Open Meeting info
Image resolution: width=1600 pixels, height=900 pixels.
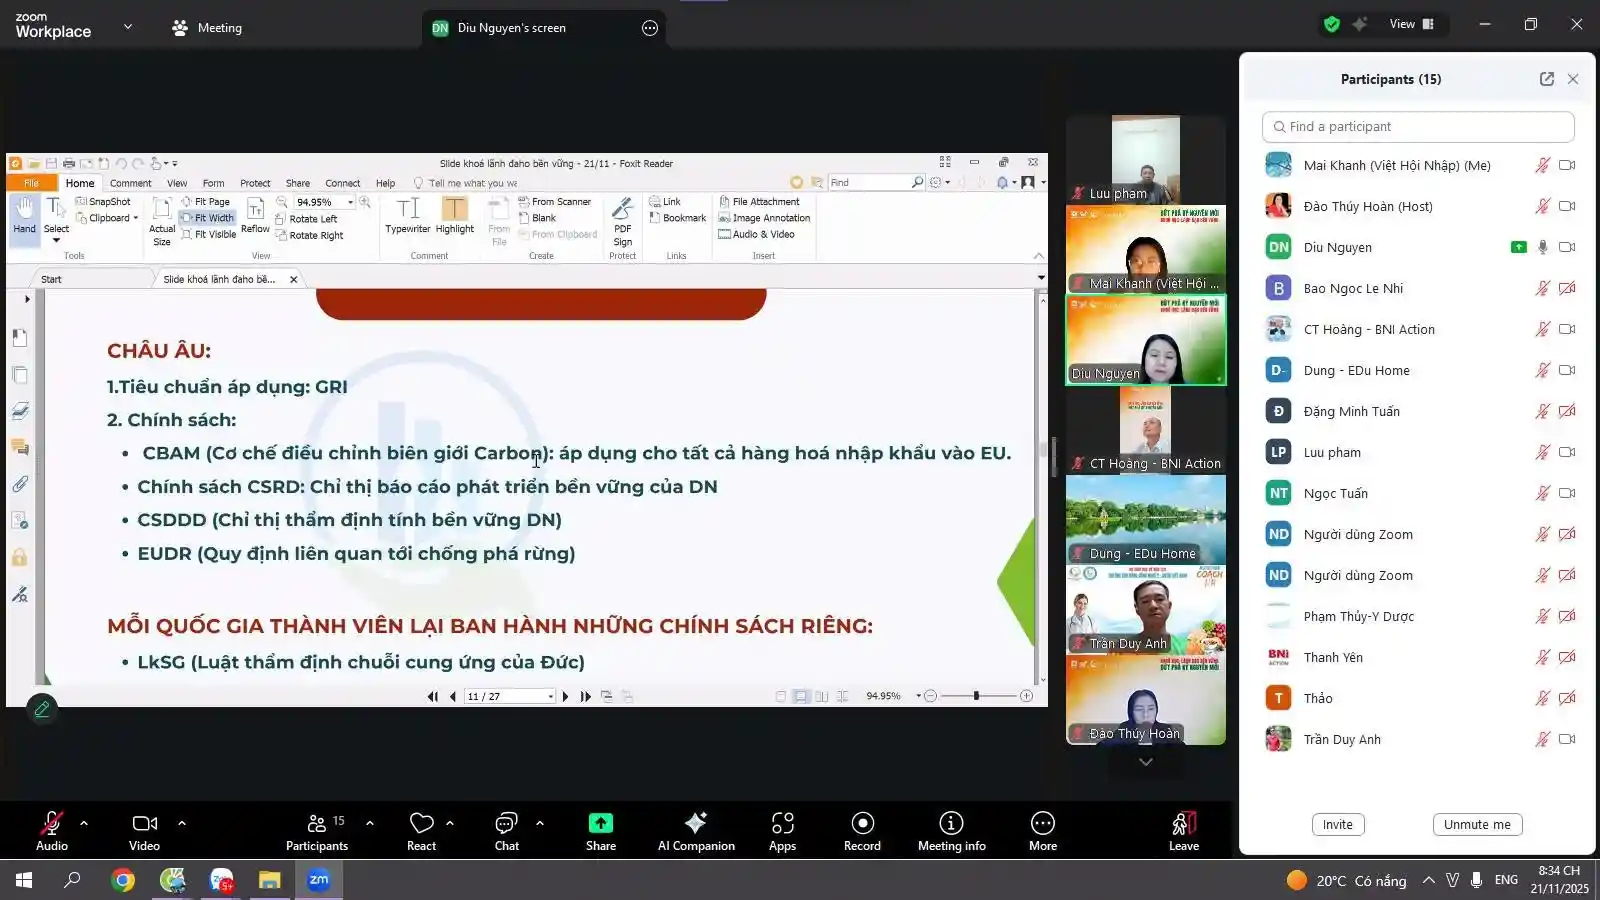pos(951,823)
